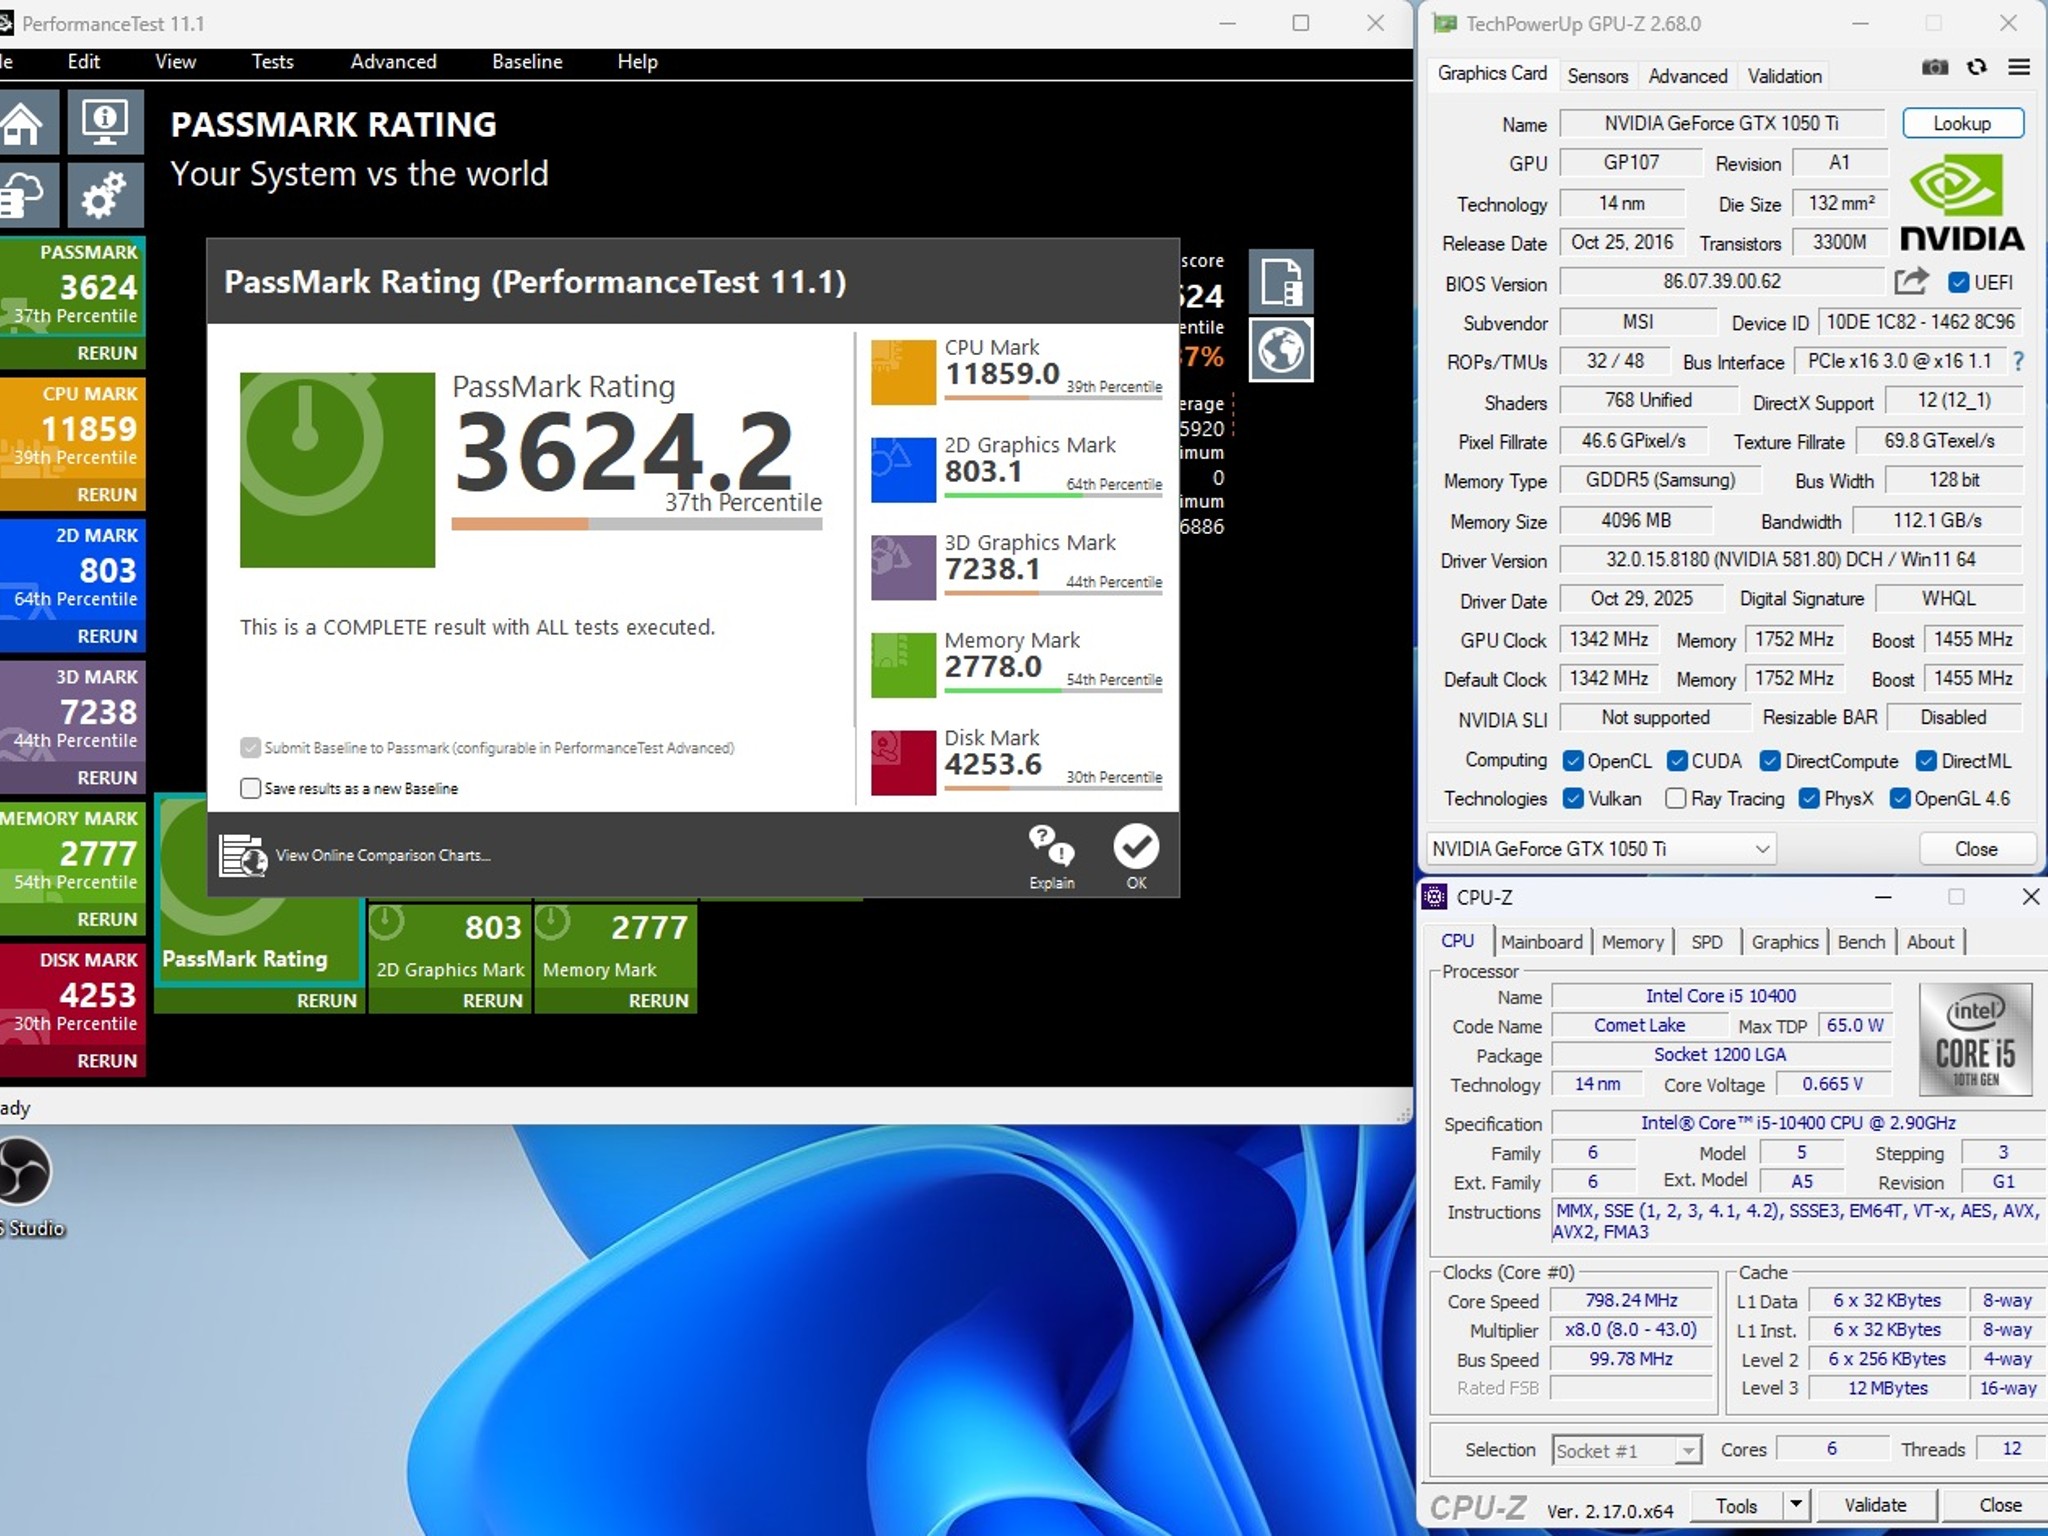The width and height of the screenshot is (2048, 1536).
Task: Click the Intel Core i5 badge
Action: (x=1975, y=1039)
